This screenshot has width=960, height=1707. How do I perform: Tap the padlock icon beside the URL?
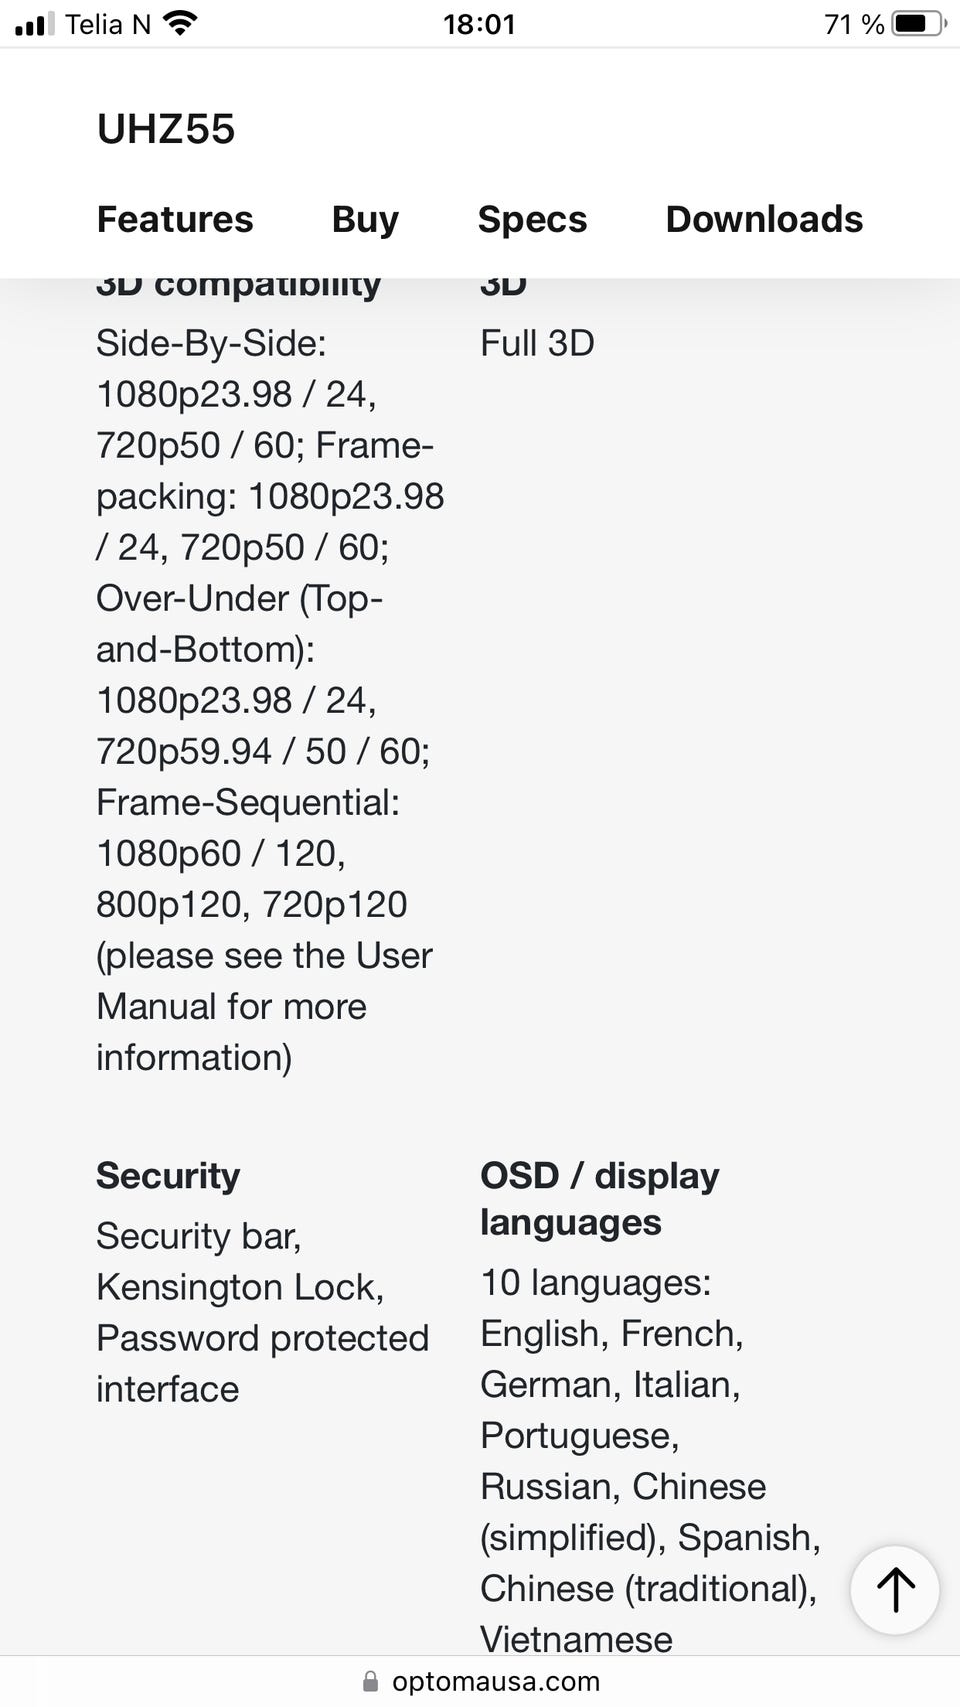[x=370, y=1682]
